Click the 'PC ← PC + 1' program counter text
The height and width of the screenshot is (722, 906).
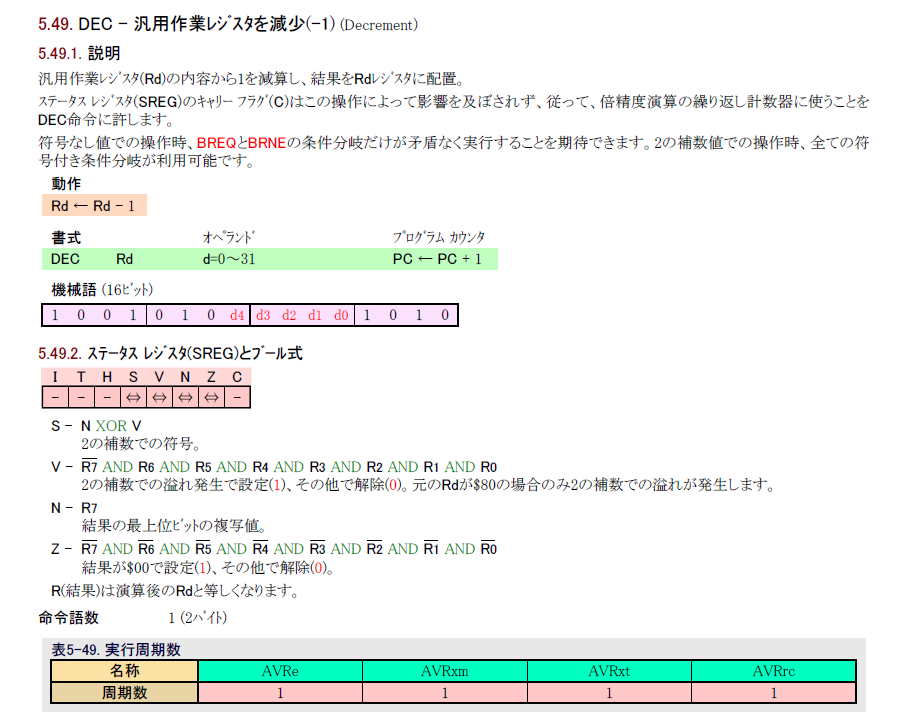coord(437,259)
